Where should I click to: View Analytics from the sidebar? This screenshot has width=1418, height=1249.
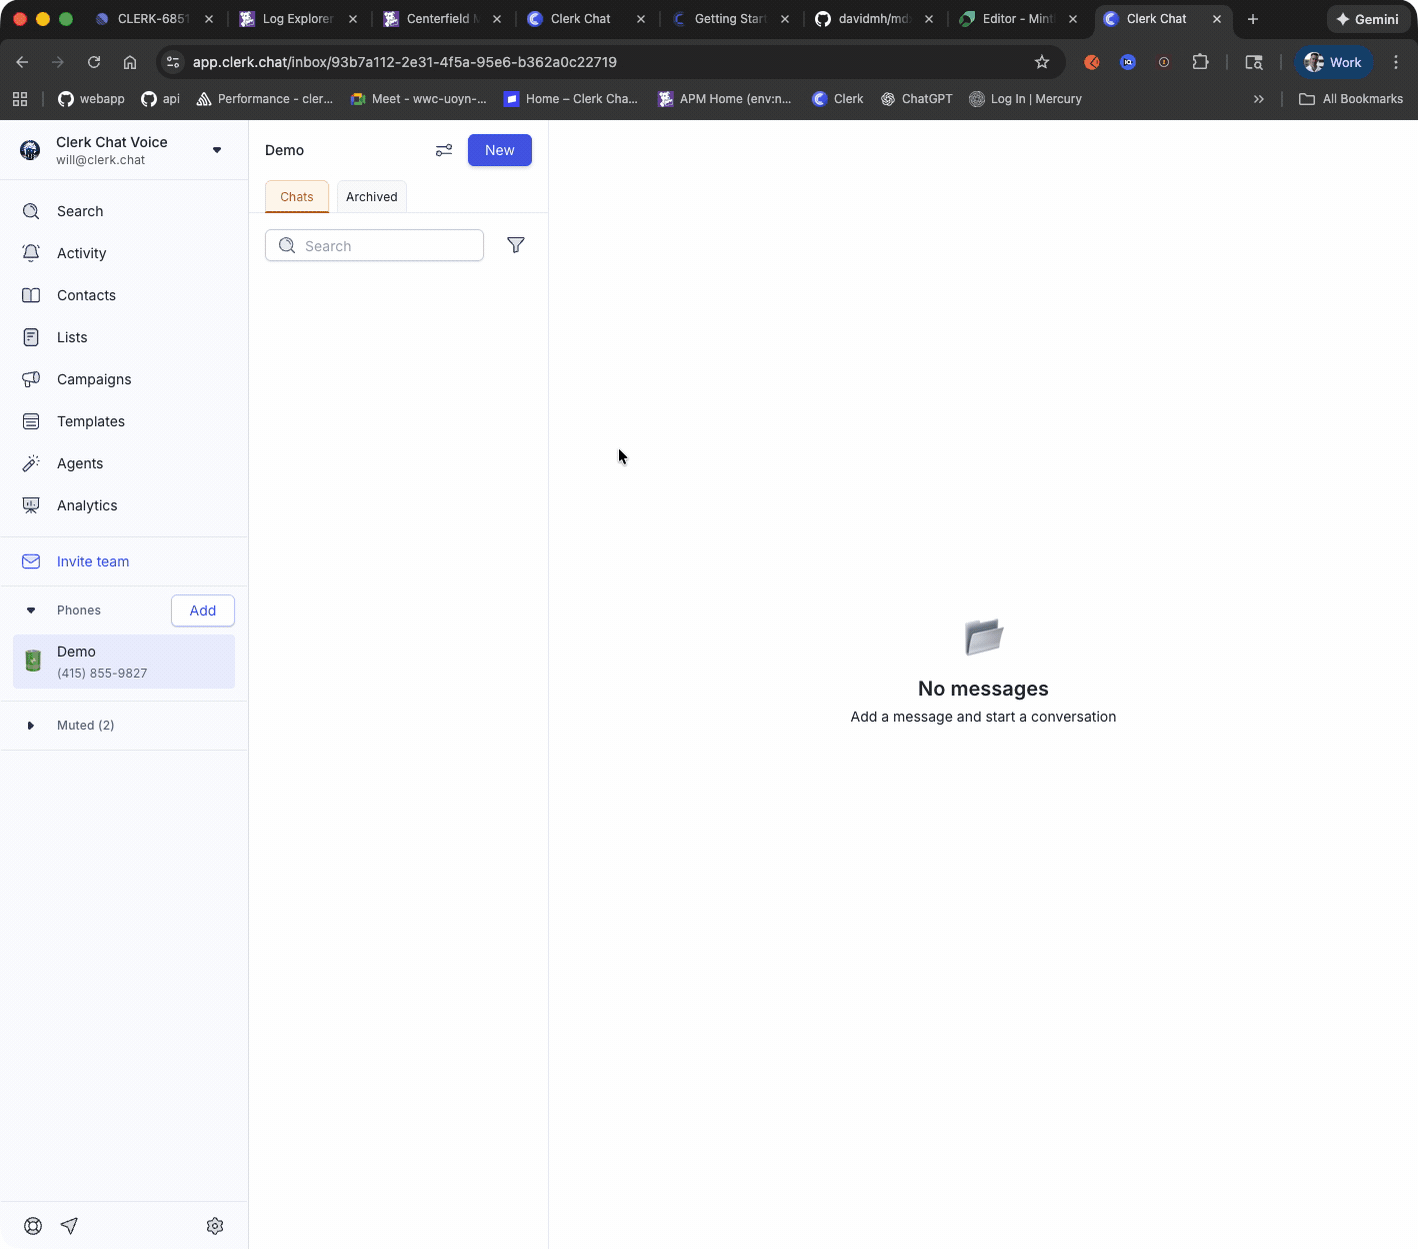[x=87, y=505]
